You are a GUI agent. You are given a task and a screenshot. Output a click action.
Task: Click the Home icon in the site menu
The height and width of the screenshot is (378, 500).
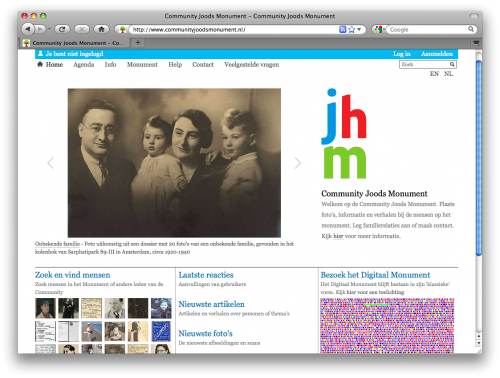click(40, 64)
